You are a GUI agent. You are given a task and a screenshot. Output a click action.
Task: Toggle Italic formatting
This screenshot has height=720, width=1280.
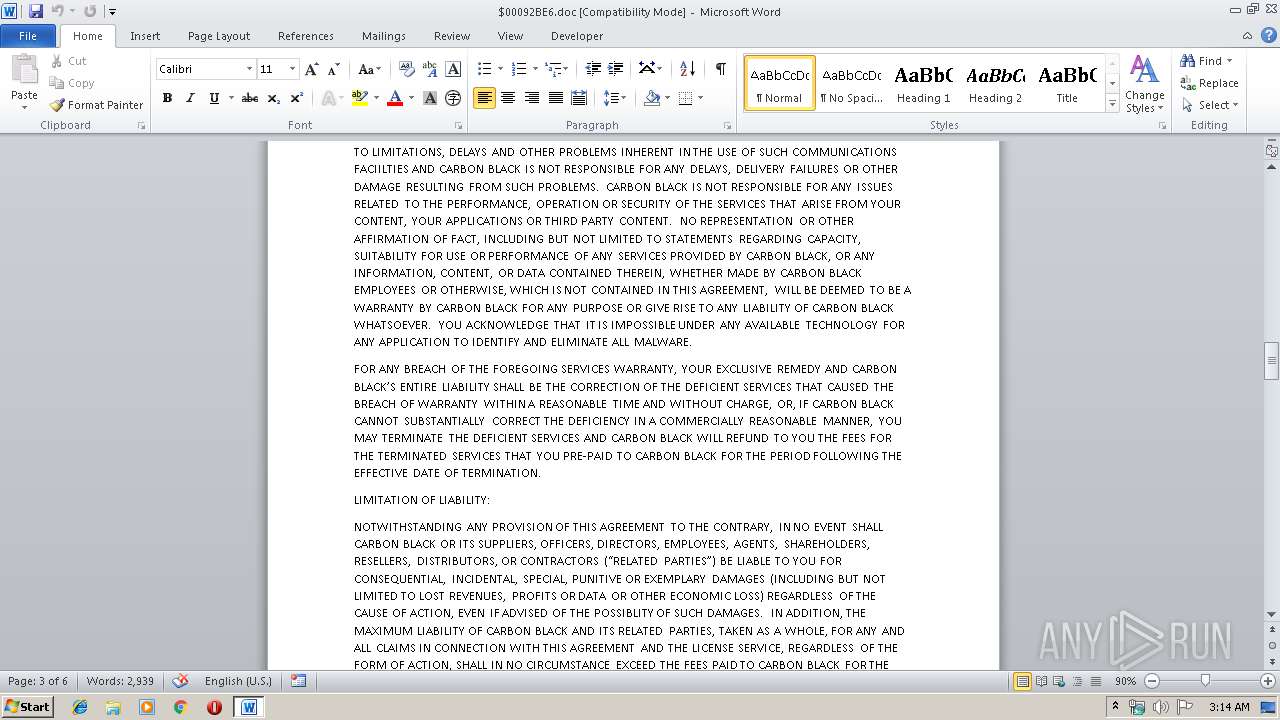click(x=190, y=98)
